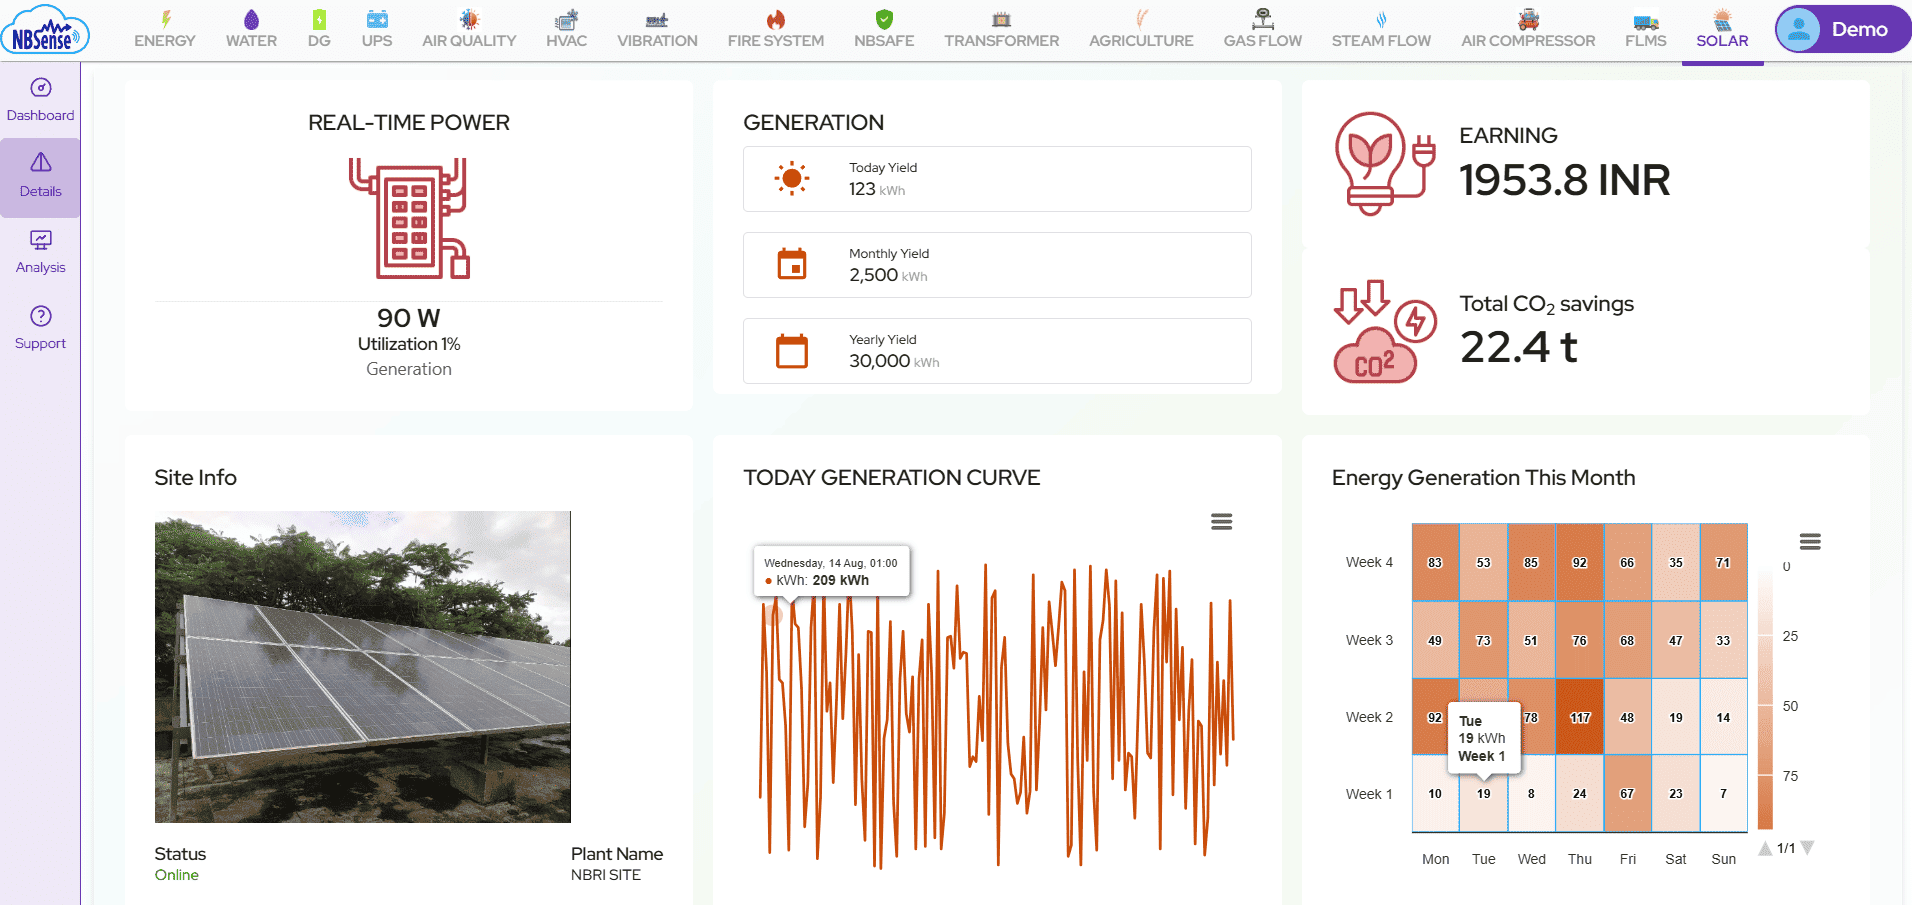Click the STEAM FLOW icon

point(1381,19)
